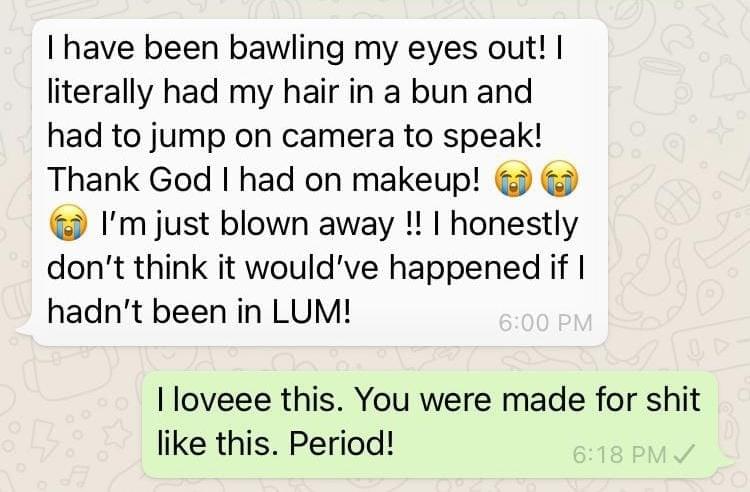Viewport: 750px width, 492px height.
Task: Click the crying emoji before 'I'm just blown away'
Action: tap(68, 222)
